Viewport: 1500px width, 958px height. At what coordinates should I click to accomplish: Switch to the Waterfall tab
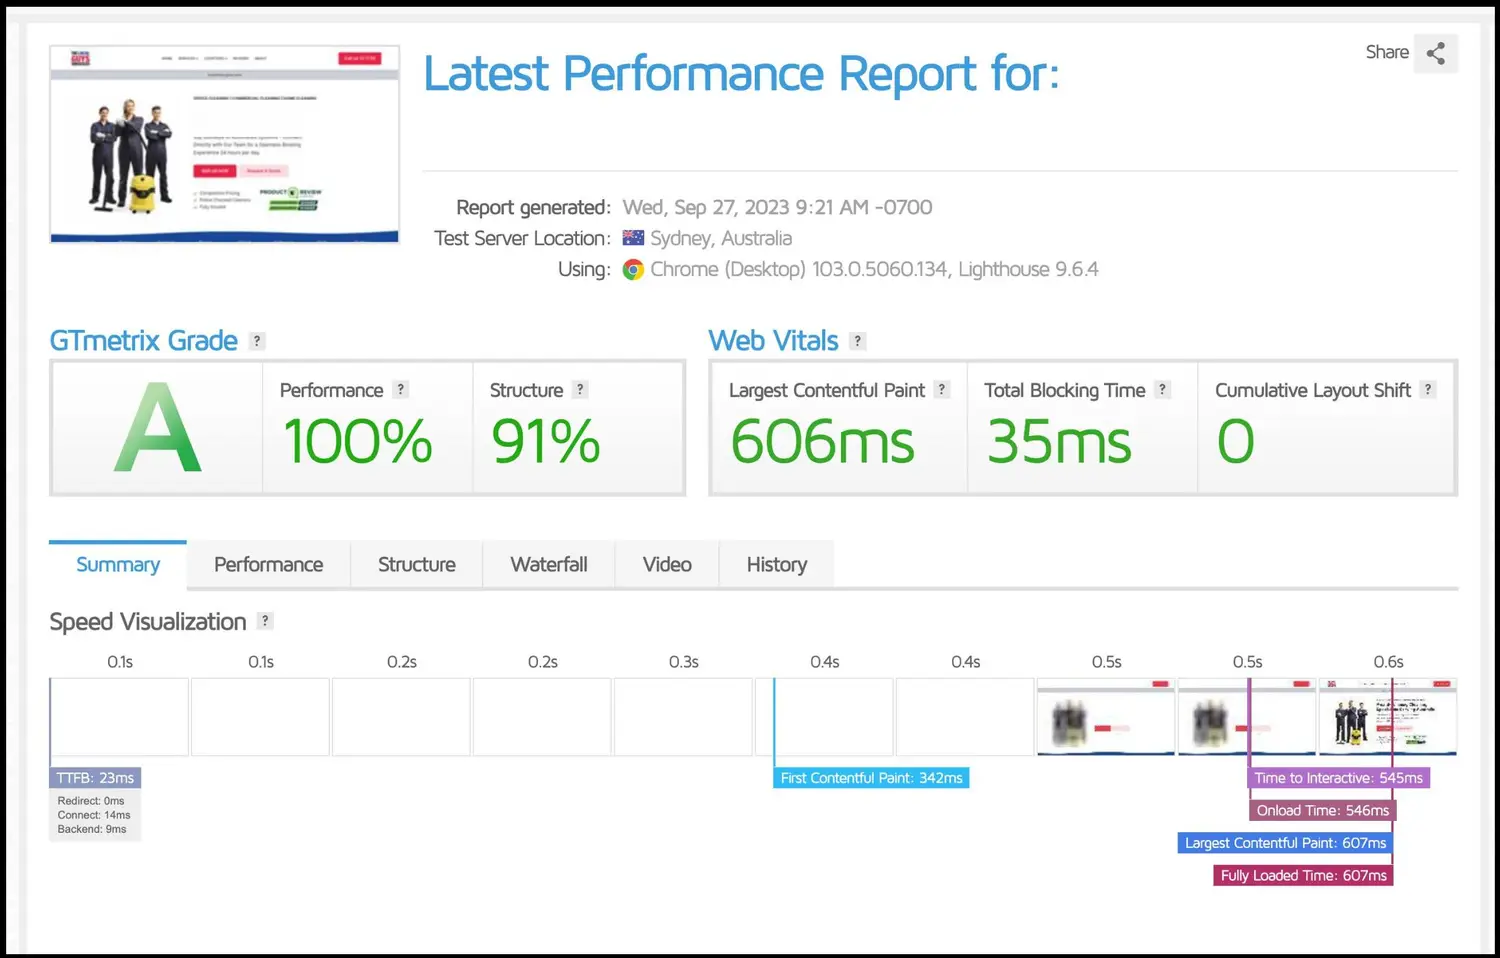click(548, 564)
